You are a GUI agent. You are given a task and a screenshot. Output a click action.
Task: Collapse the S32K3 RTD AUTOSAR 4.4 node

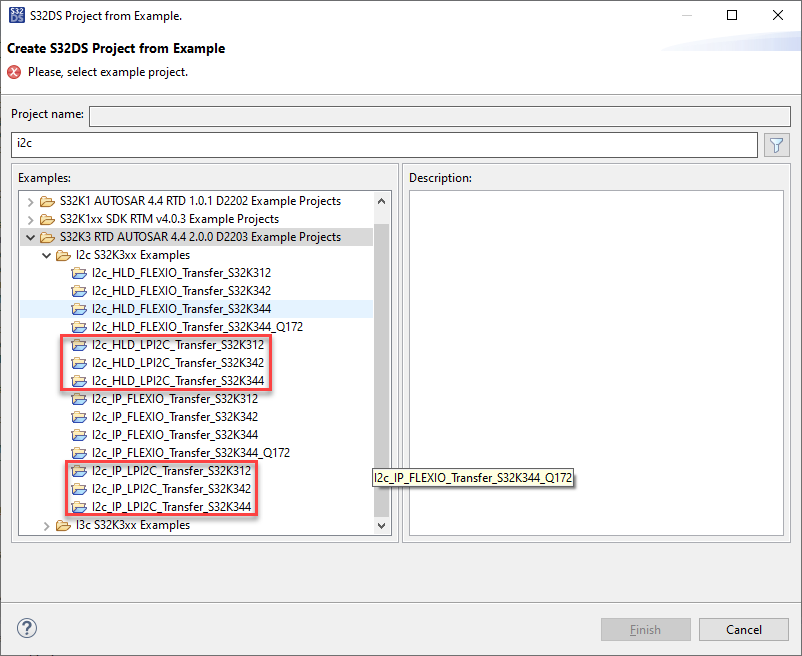(30, 236)
